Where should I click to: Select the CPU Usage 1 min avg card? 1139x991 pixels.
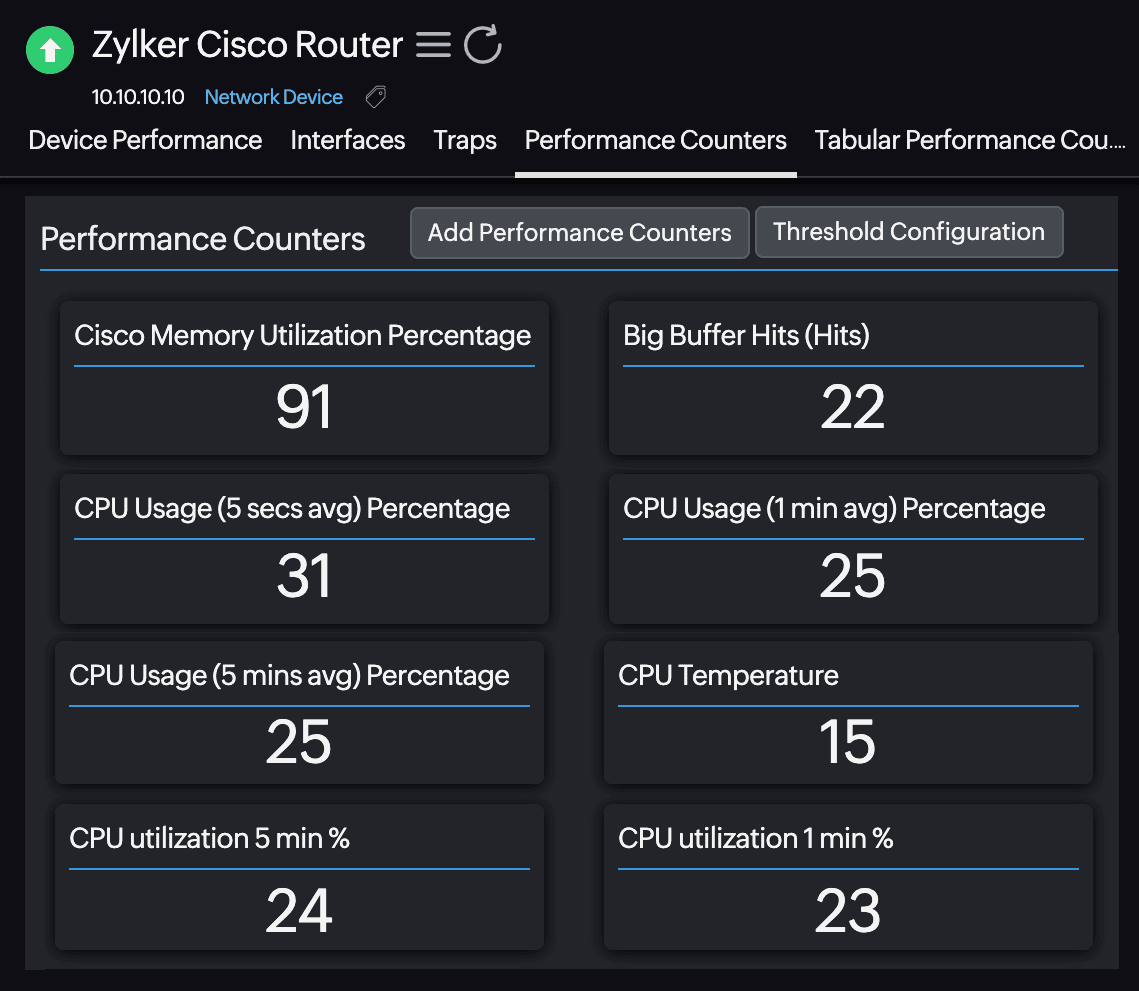click(x=852, y=548)
